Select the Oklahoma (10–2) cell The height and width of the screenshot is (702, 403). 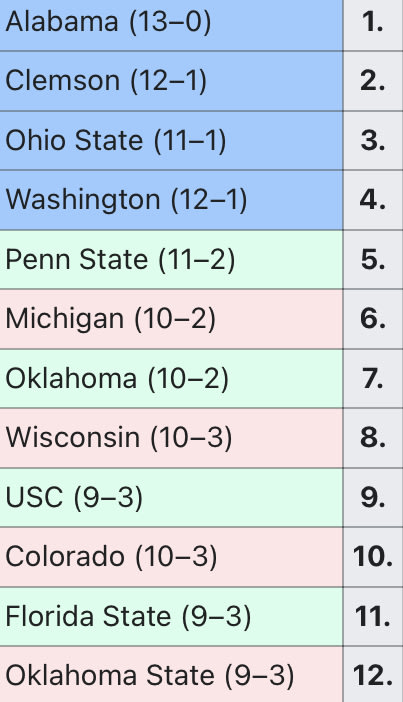pos(171,379)
